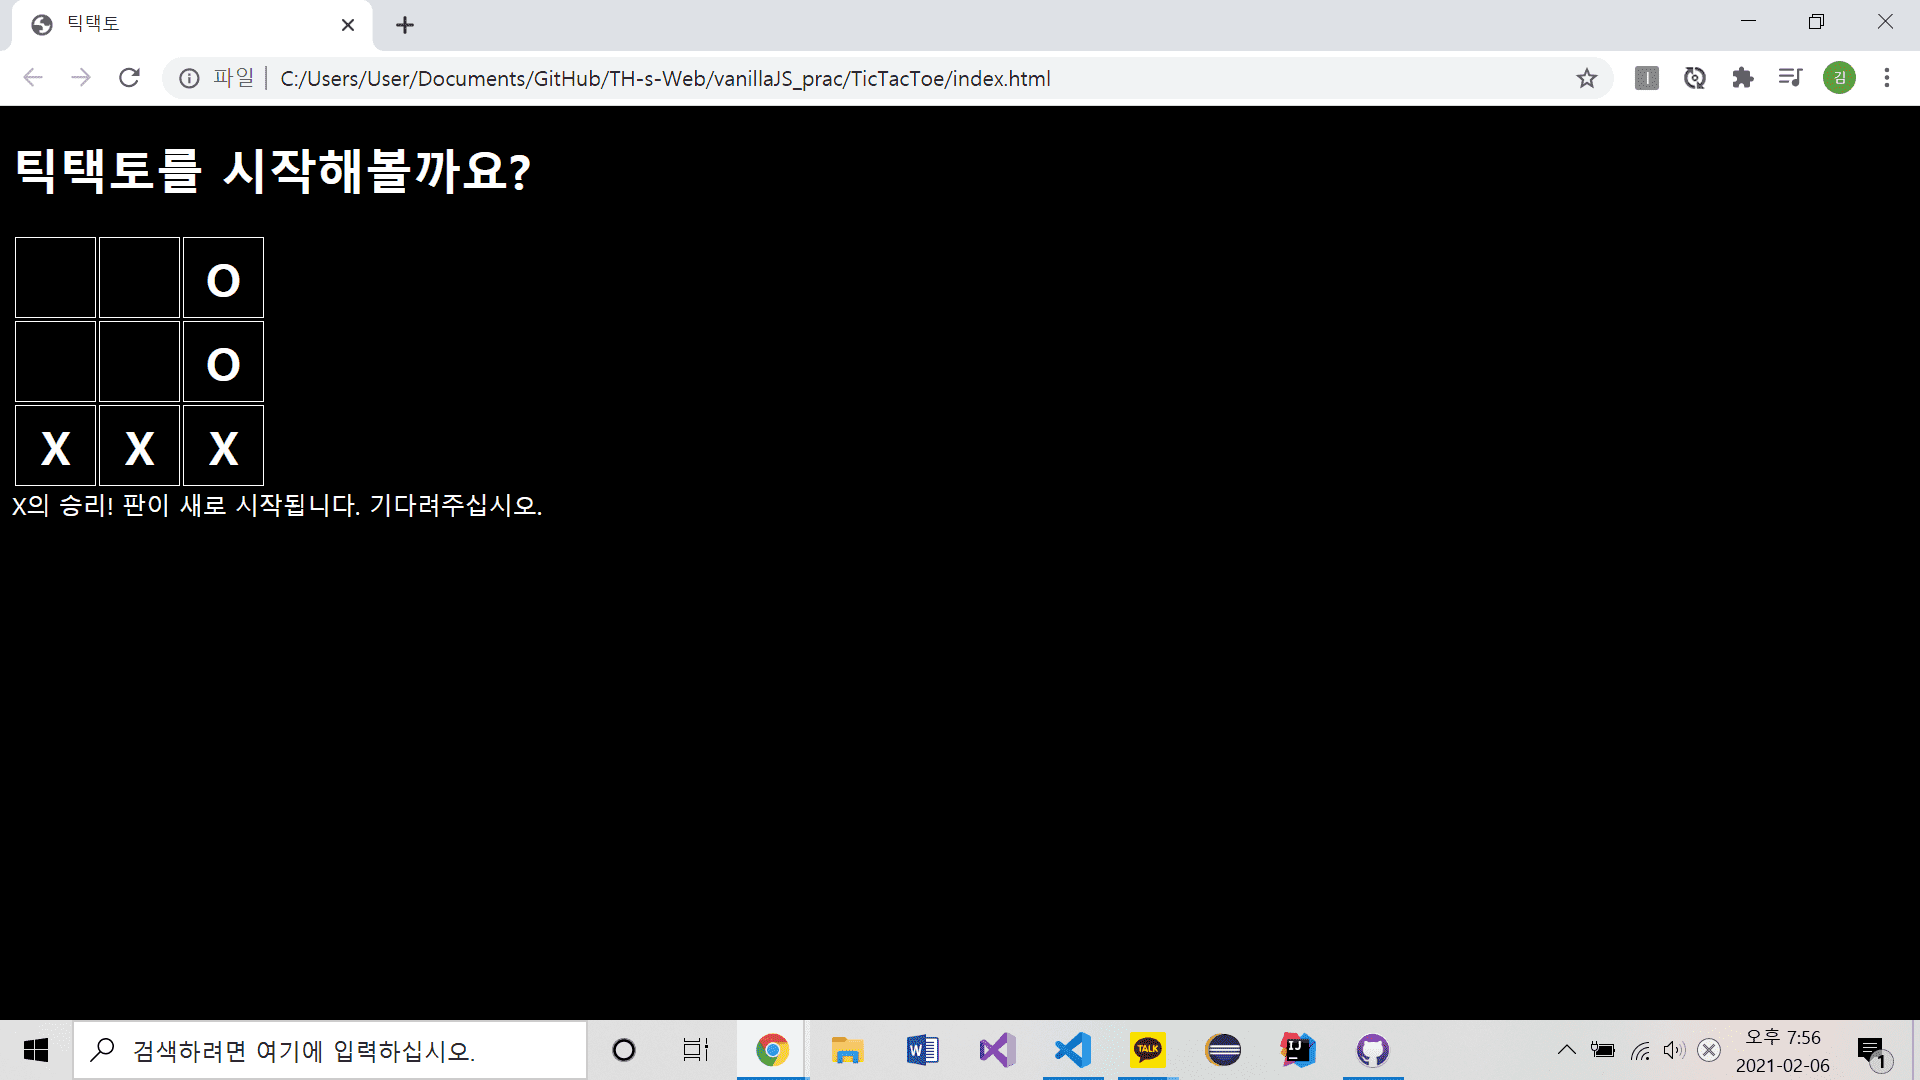Image resolution: width=1920 pixels, height=1080 pixels.
Task: Bookmark this page with the star icon
Action: [1587, 78]
